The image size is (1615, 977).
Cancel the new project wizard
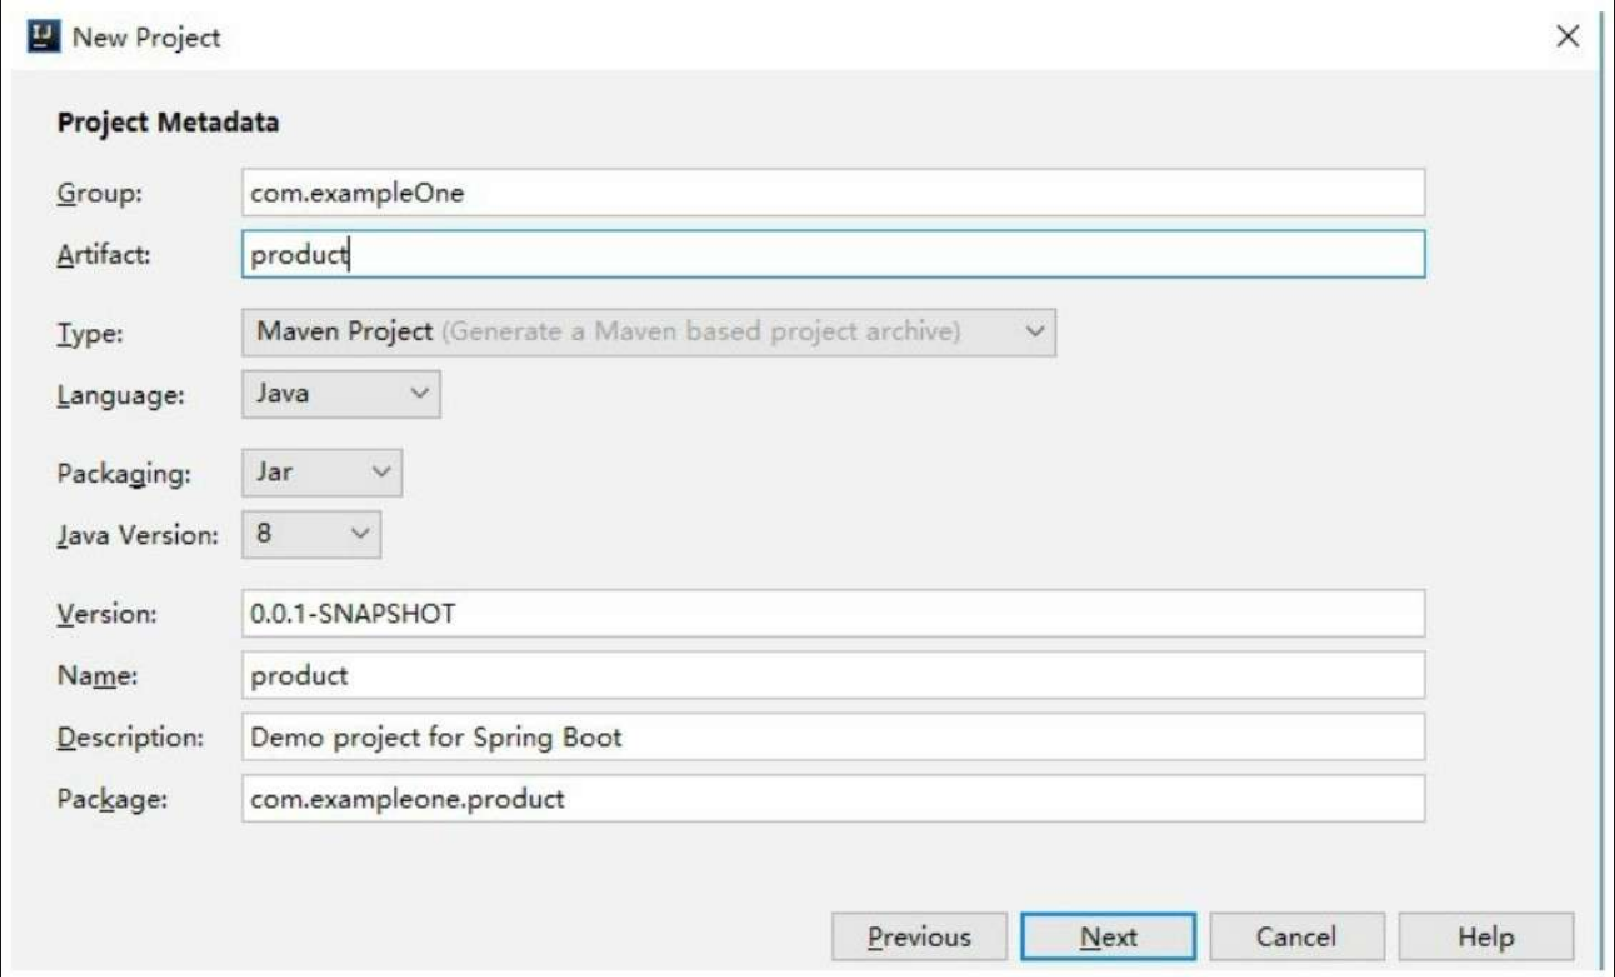coord(1297,937)
